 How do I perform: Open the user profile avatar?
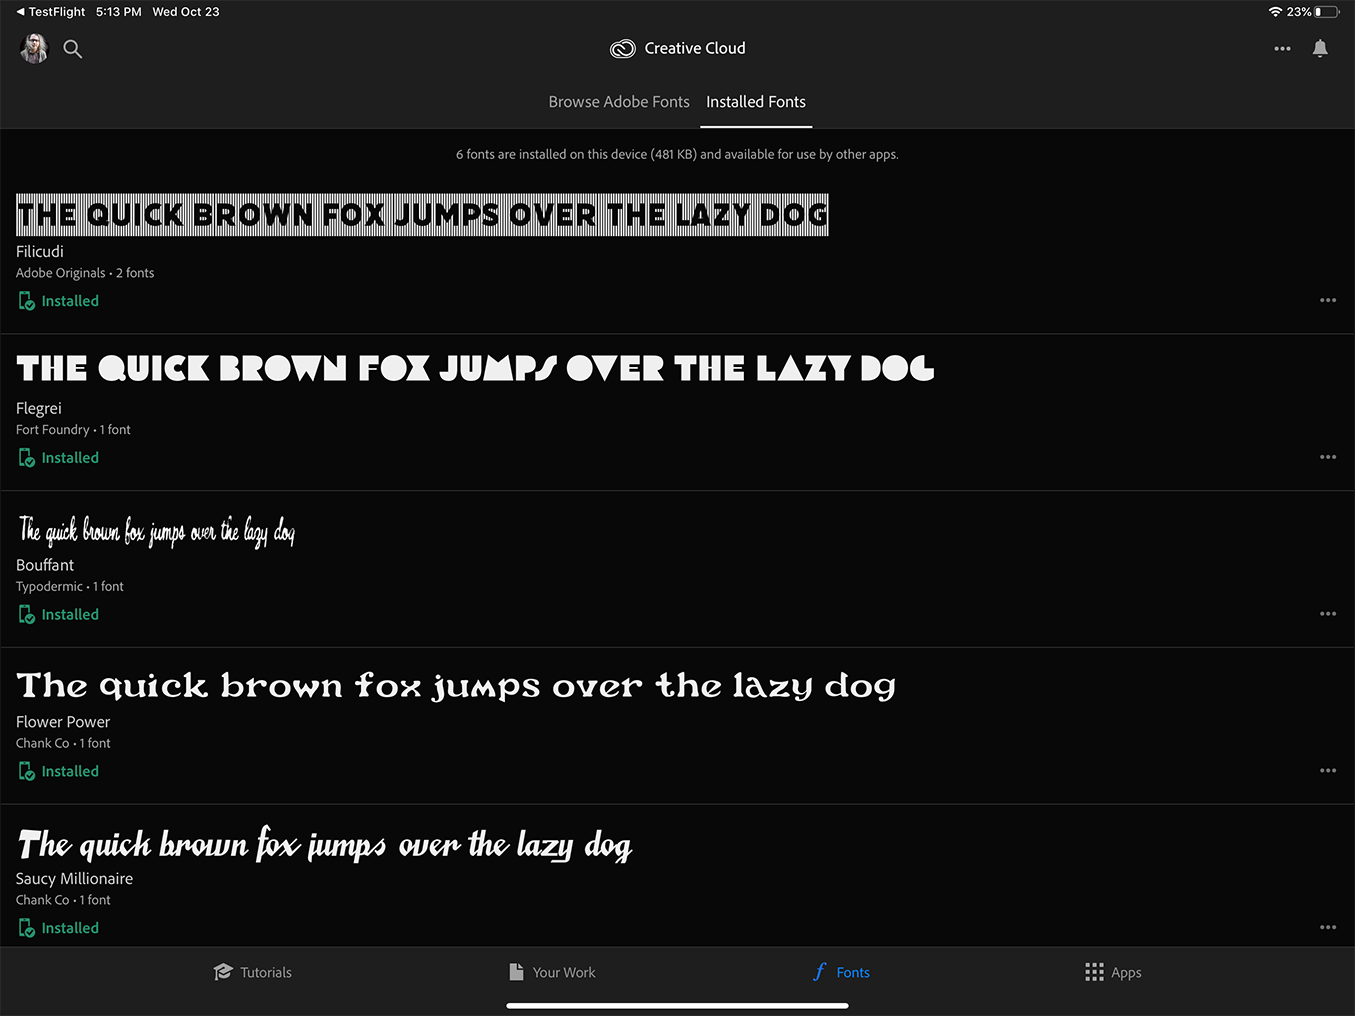click(34, 48)
